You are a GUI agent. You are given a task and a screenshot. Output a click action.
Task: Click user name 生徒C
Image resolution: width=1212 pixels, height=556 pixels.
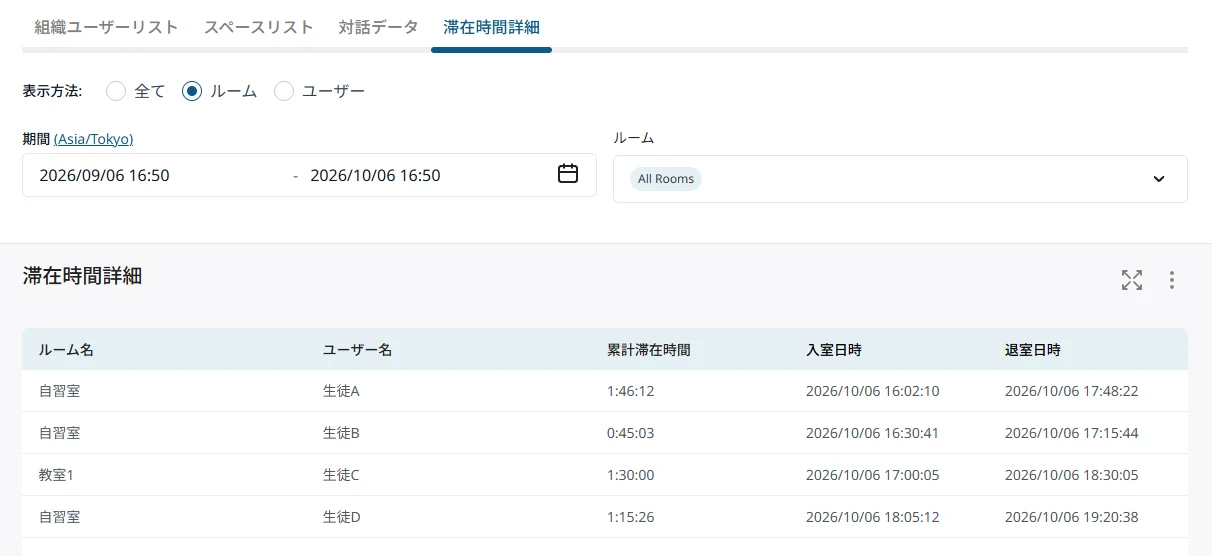341,475
